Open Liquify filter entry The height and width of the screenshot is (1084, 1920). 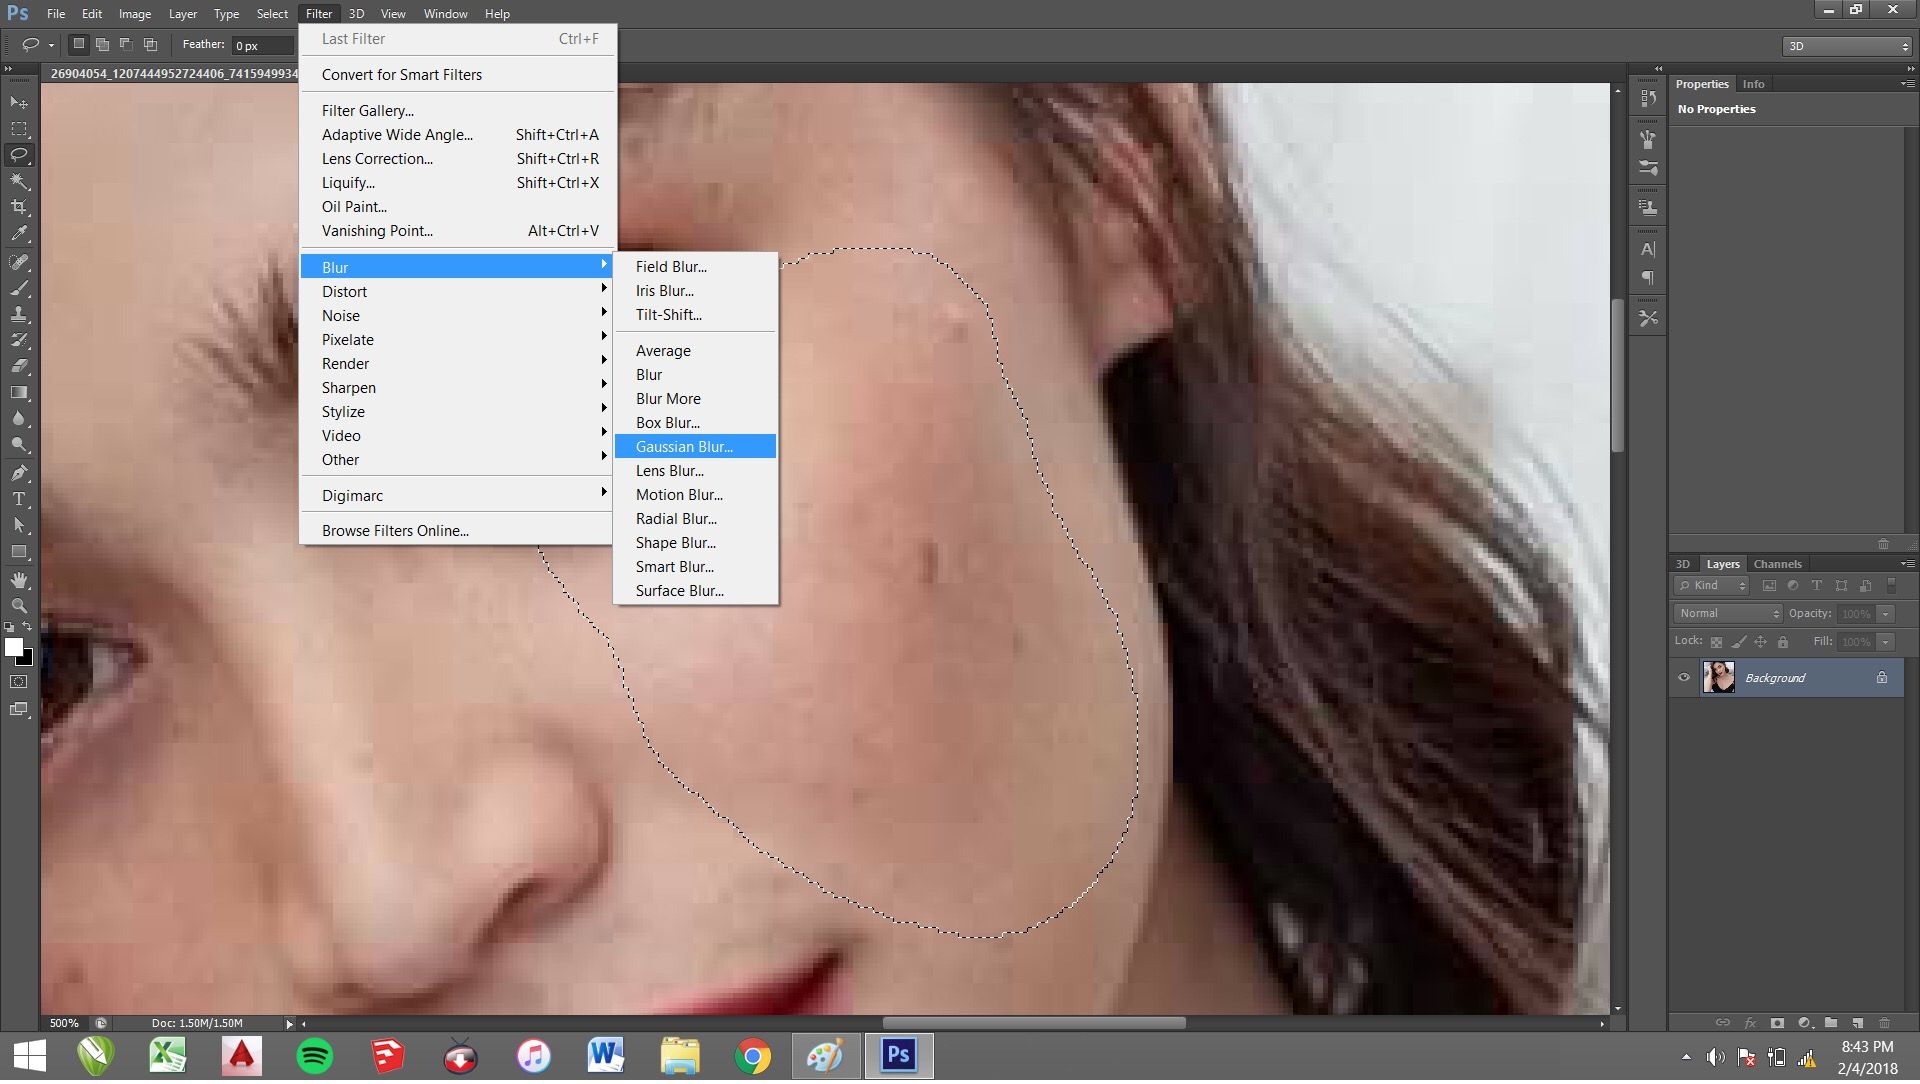(x=456, y=183)
